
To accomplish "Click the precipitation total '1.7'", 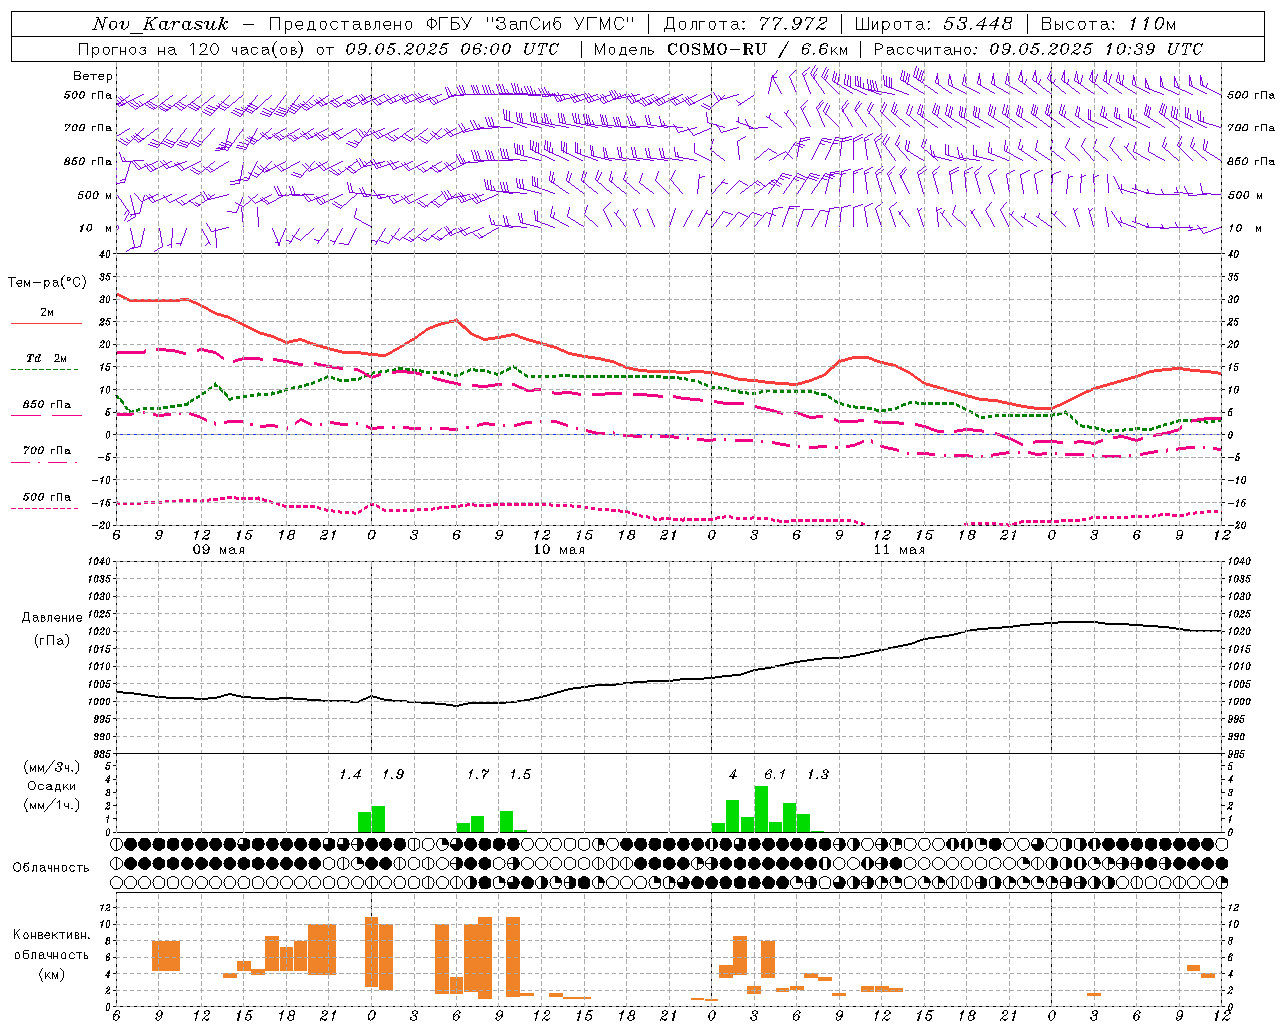I will pyautogui.click(x=478, y=775).
